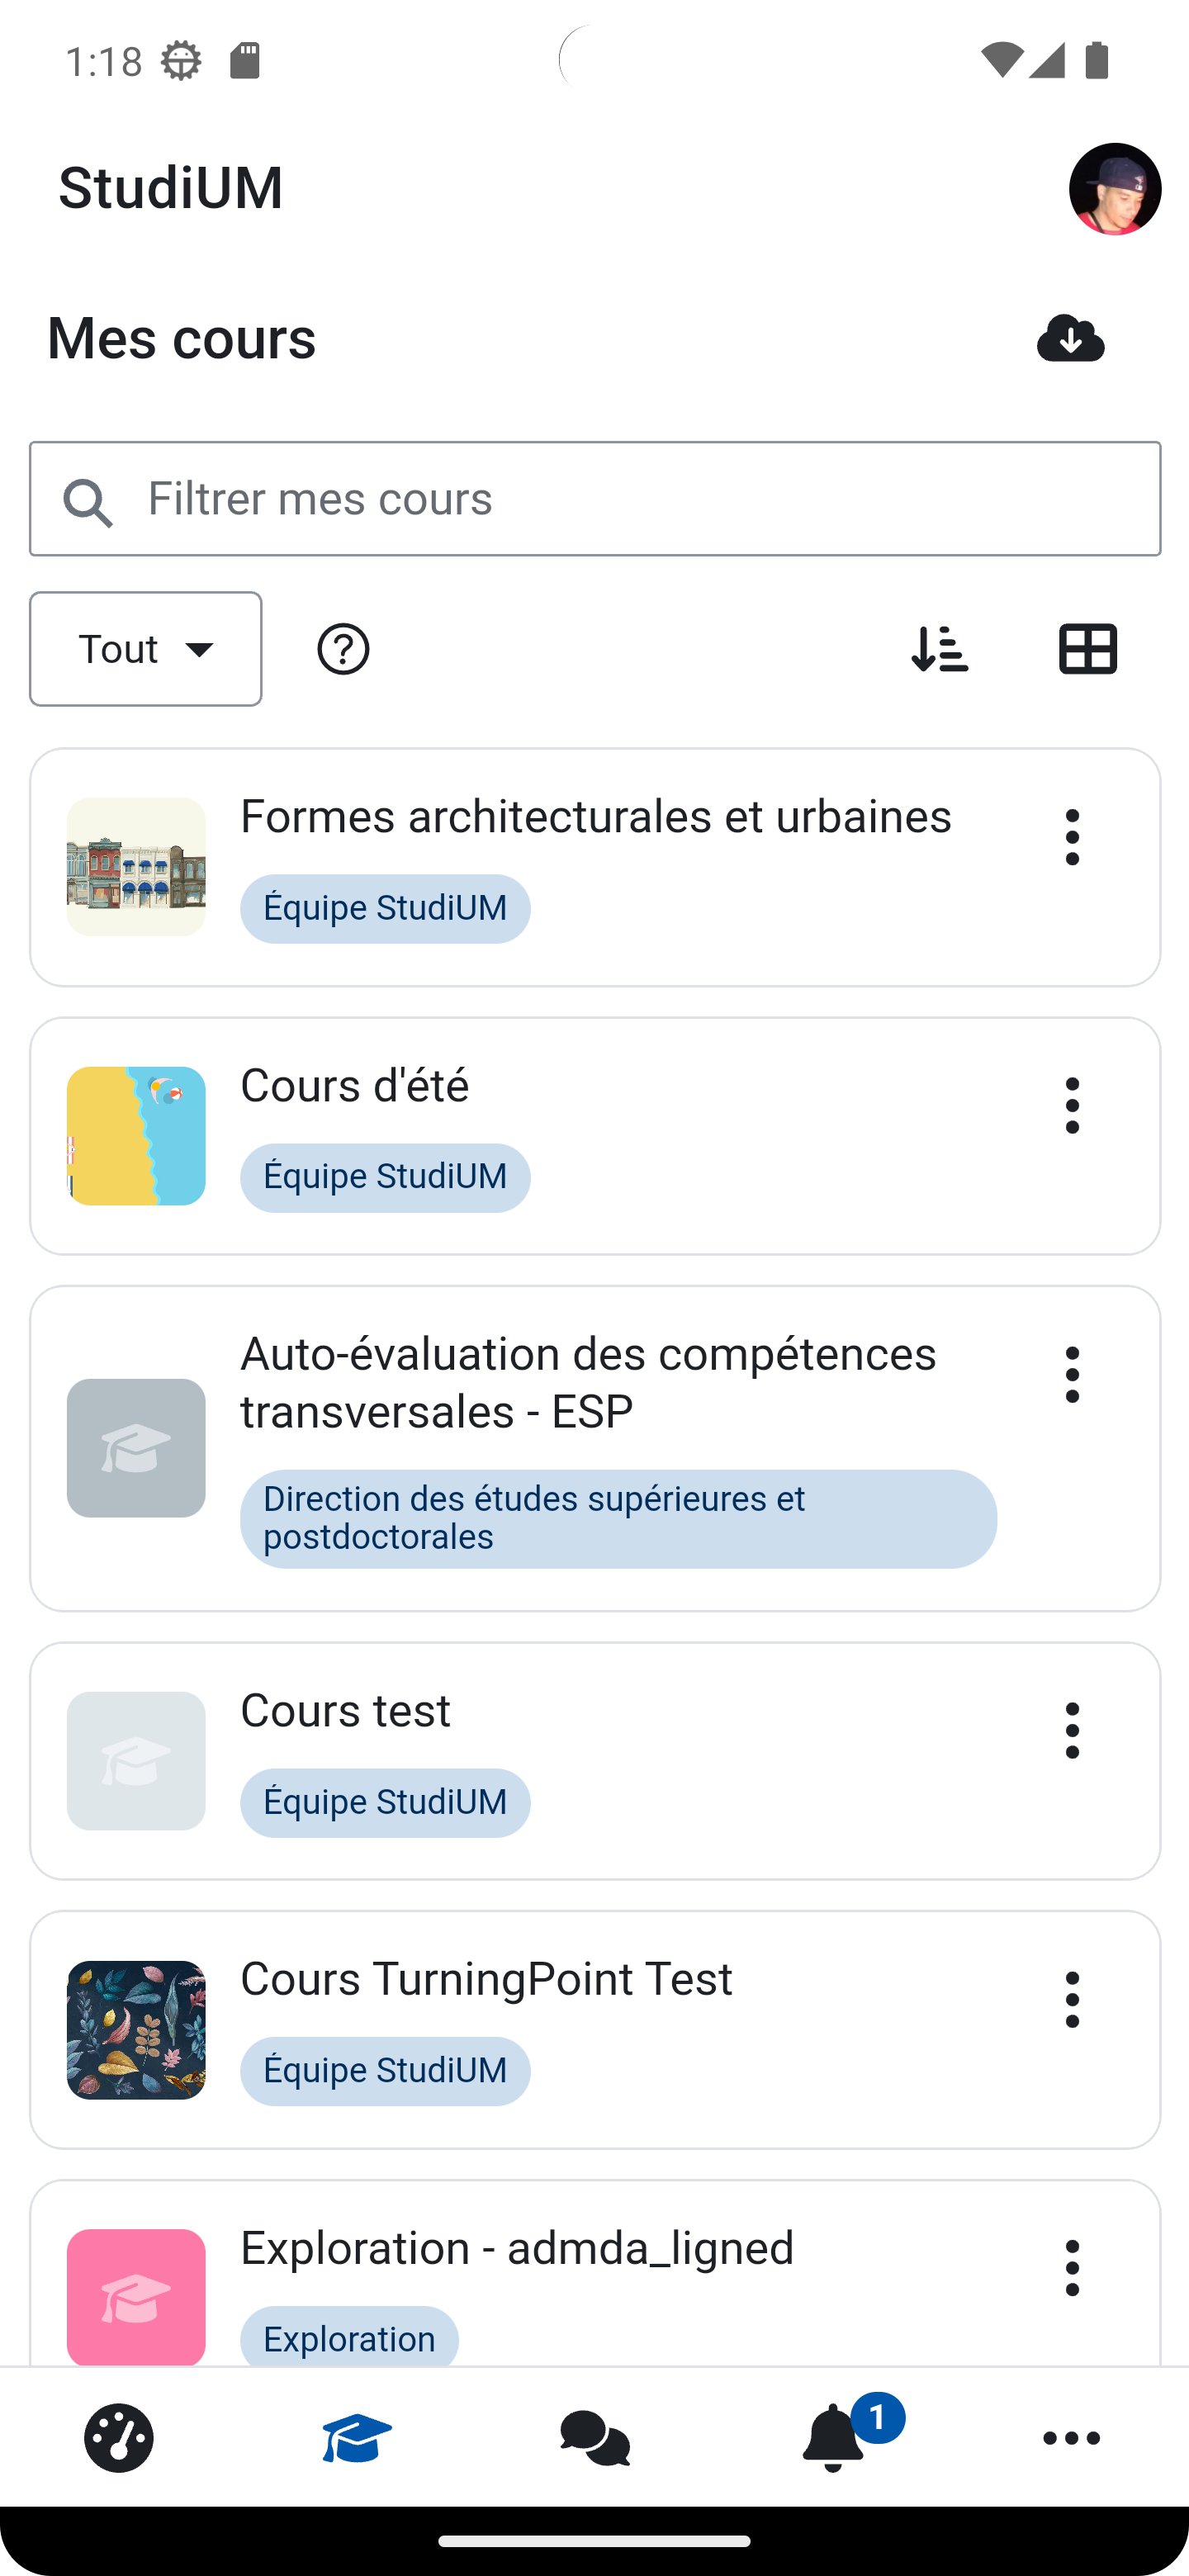
Task: Tap the download all courses cloud icon
Action: pyautogui.click(x=1070, y=338)
